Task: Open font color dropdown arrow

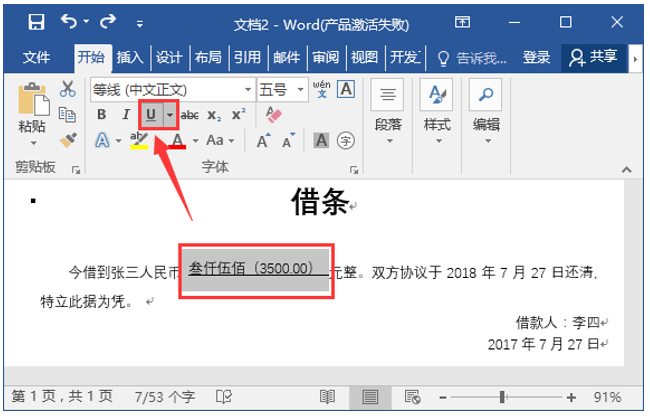Action: [x=195, y=141]
